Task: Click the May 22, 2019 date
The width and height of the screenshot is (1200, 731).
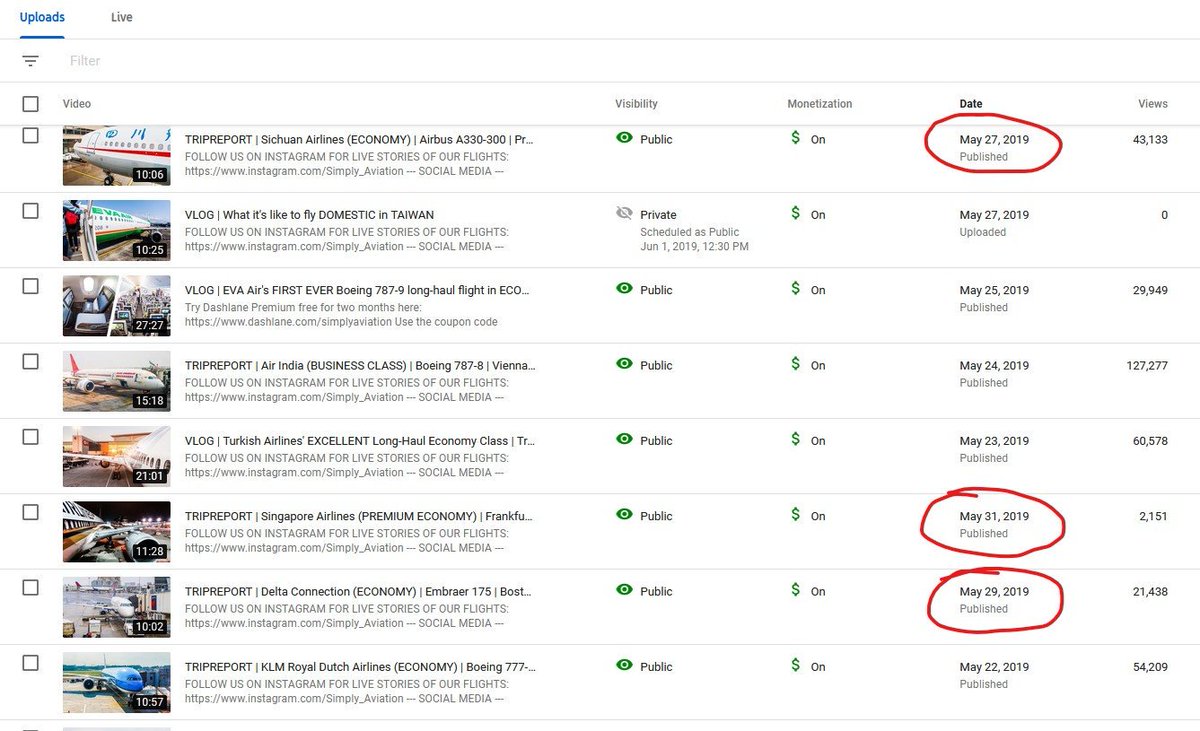Action: click(994, 667)
